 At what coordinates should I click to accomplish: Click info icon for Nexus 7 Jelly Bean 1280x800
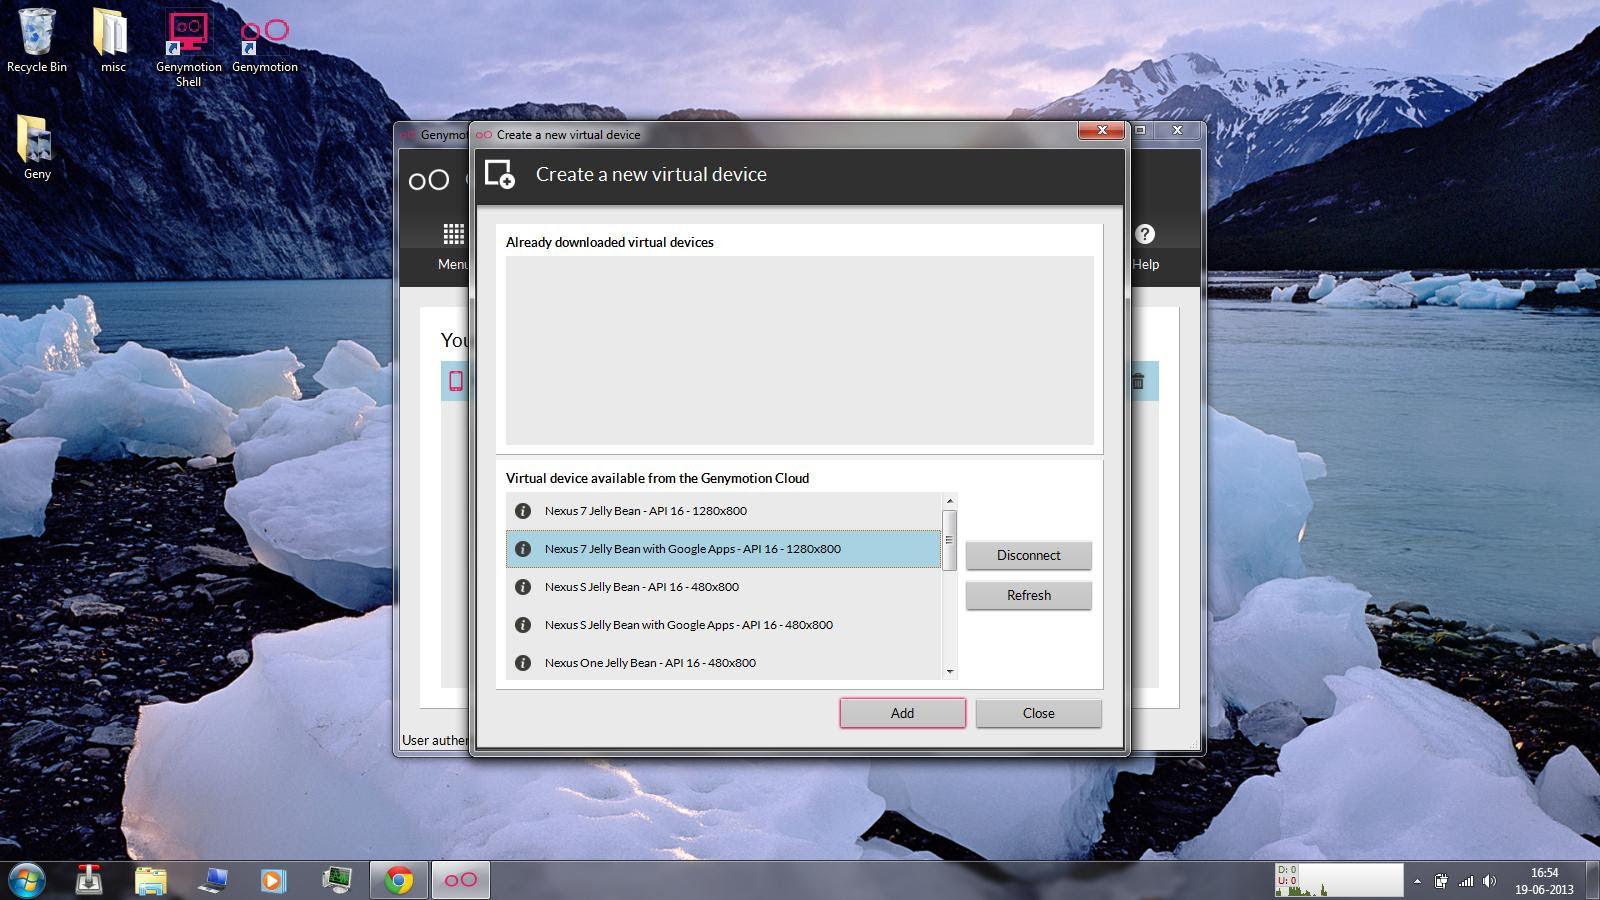pos(522,511)
